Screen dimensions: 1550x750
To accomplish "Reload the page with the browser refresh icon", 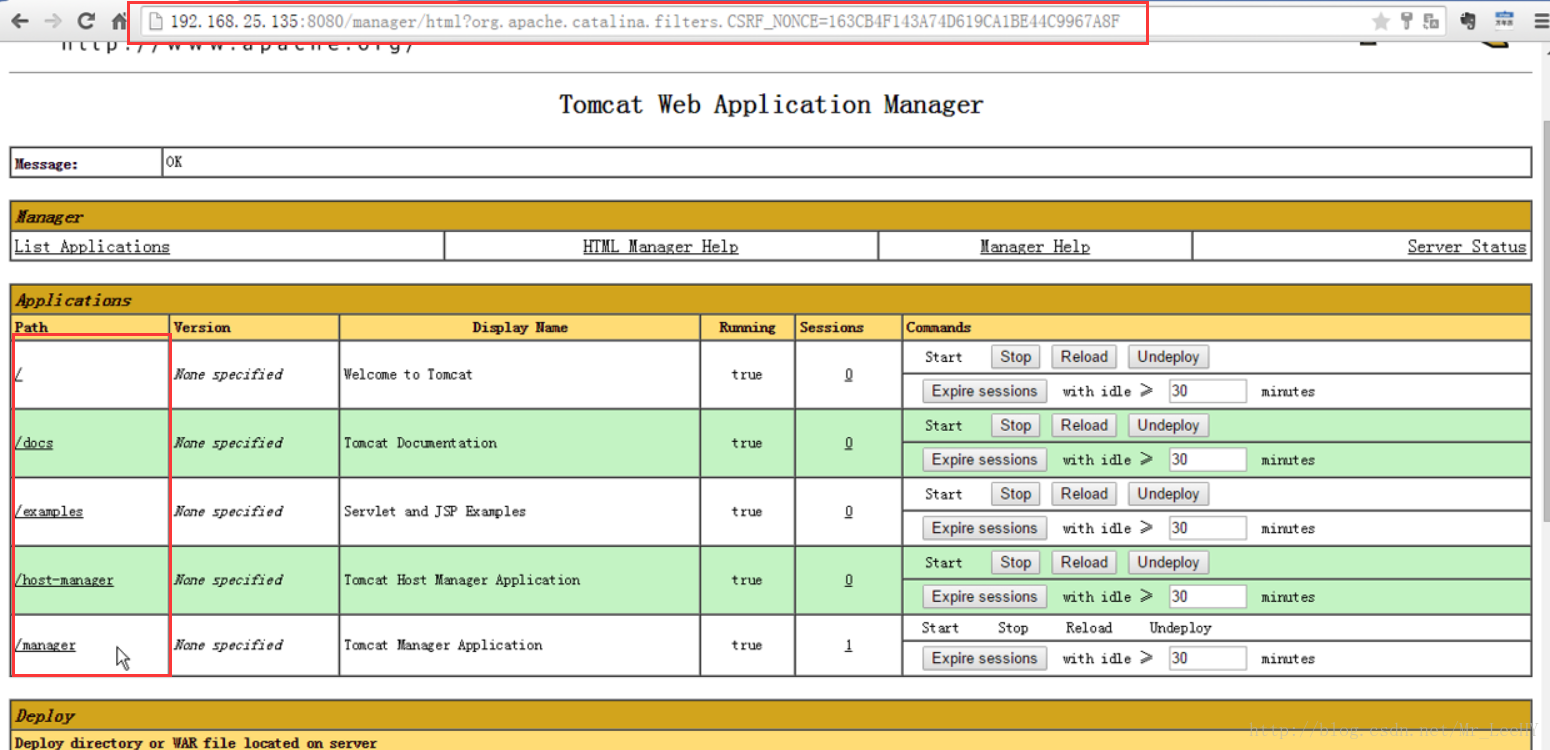I will pos(87,21).
